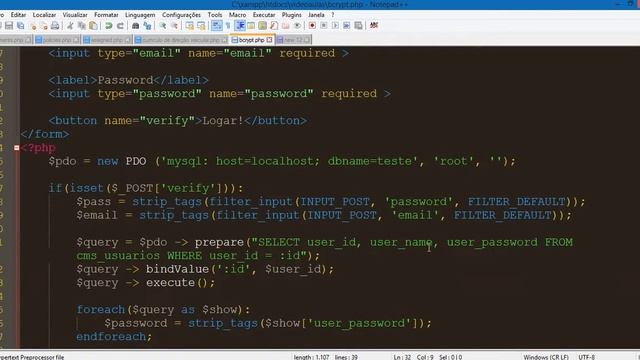Open the Plugins menu
The image size is (640, 360).
tap(291, 15)
